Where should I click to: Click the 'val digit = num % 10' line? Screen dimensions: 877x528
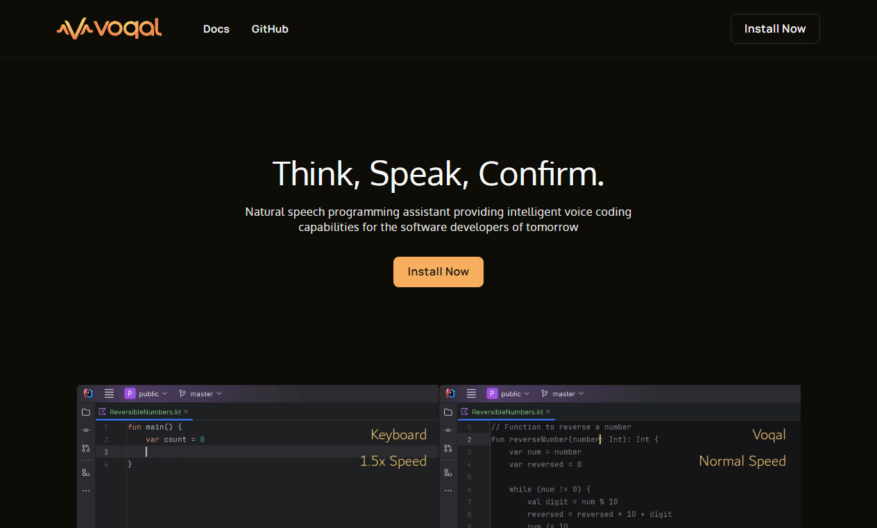coord(572,502)
